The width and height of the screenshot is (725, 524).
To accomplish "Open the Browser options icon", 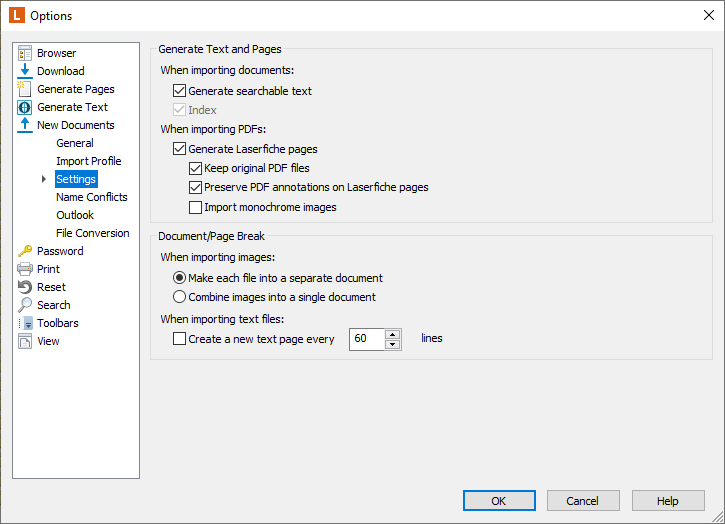I will [25, 53].
